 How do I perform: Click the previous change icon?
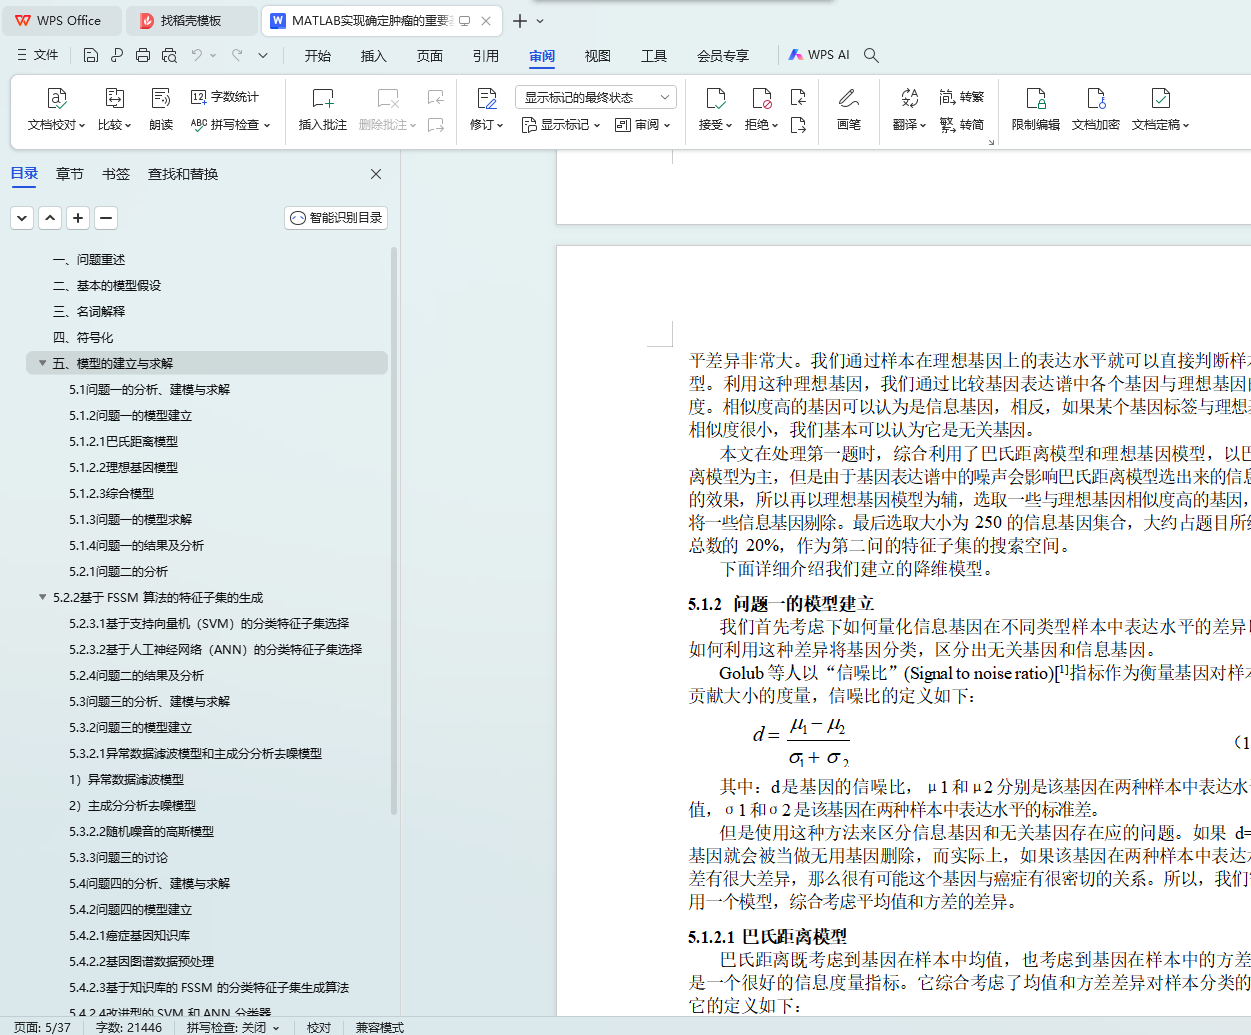tap(798, 97)
